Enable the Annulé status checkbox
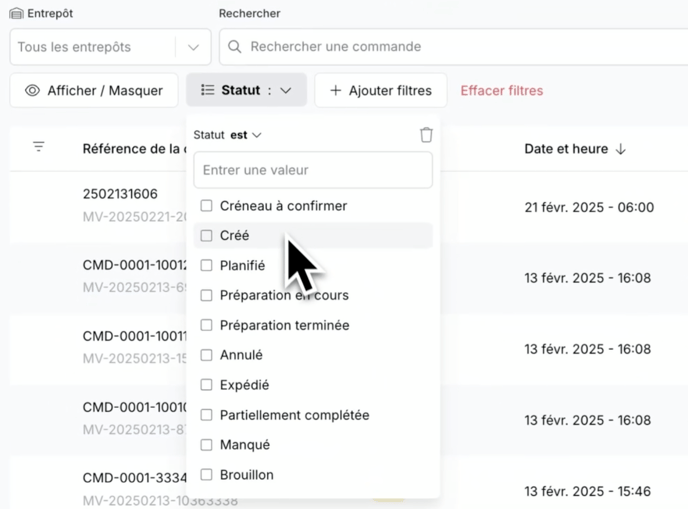This screenshot has width=688, height=509. point(207,355)
